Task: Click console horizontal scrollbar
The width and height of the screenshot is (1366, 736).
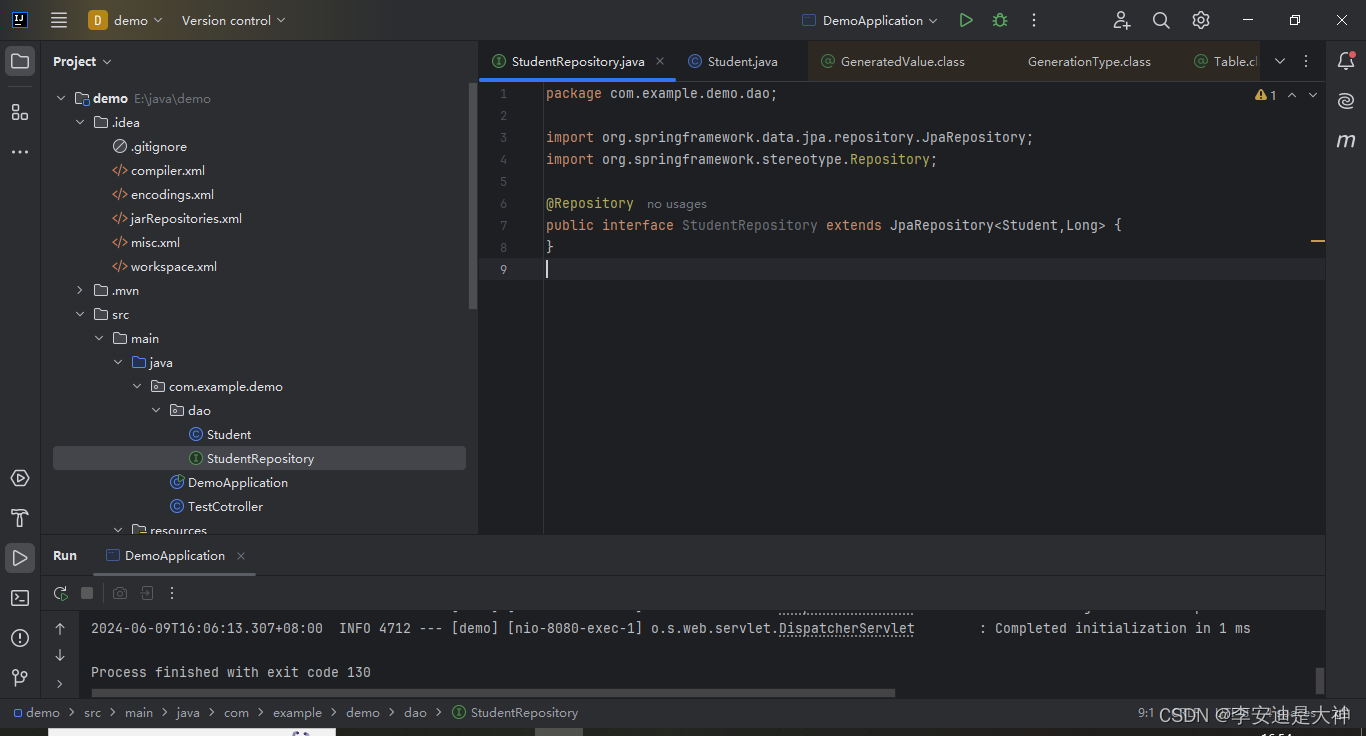Action: click(494, 692)
